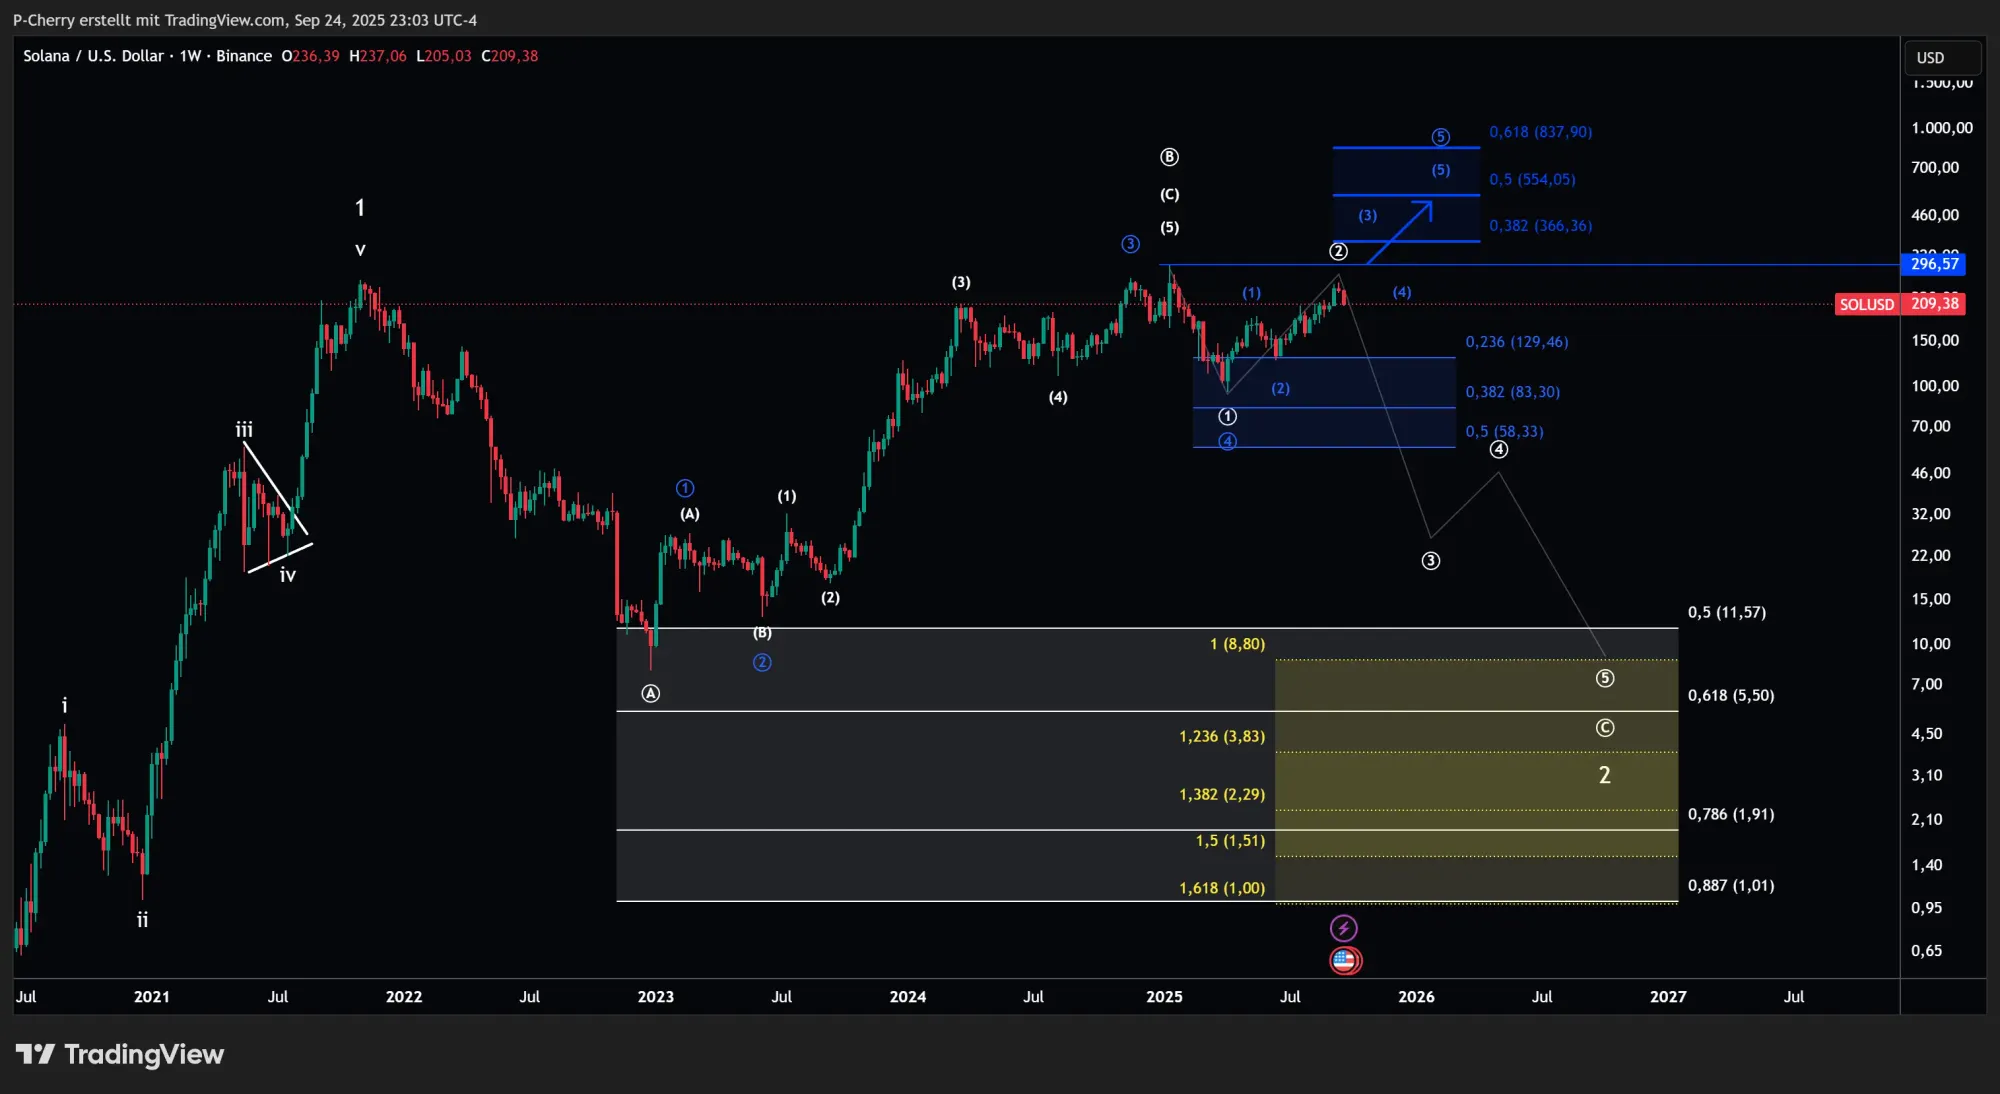This screenshot has height=1094, width=2000.
Task: Click the 2027 time axis label
Action: click(x=1668, y=997)
